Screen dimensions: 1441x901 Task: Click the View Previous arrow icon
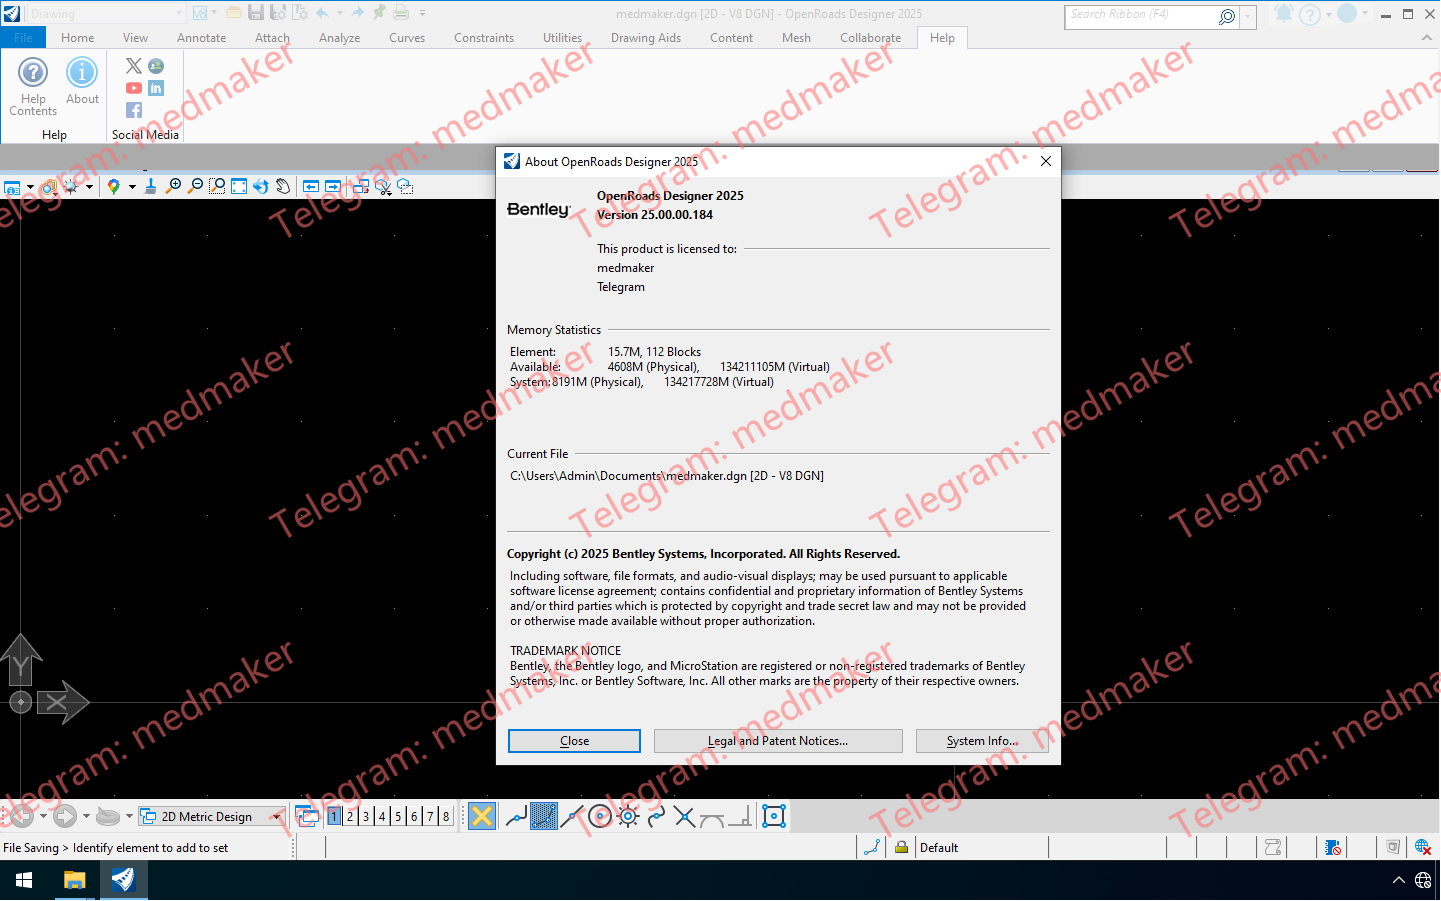click(310, 186)
